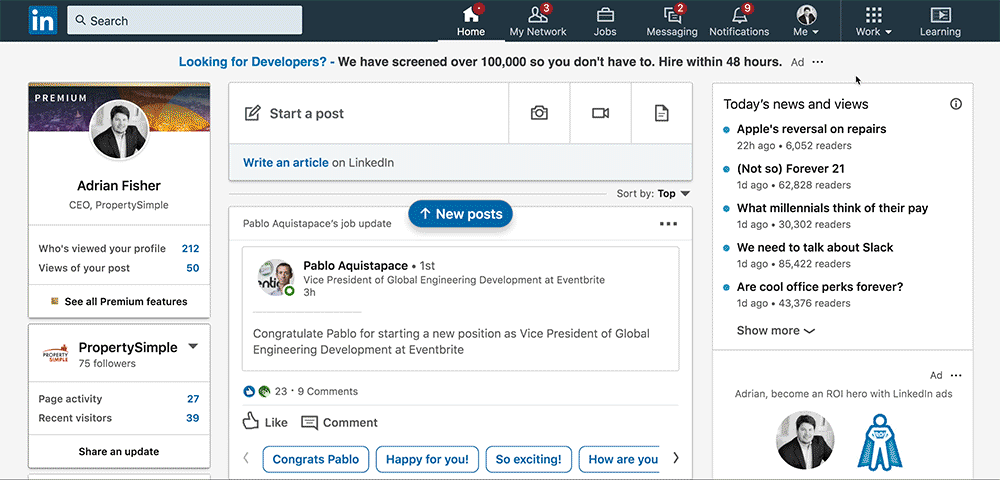Attach a document using the document icon
Screen dimensions: 1000x480
662,113
